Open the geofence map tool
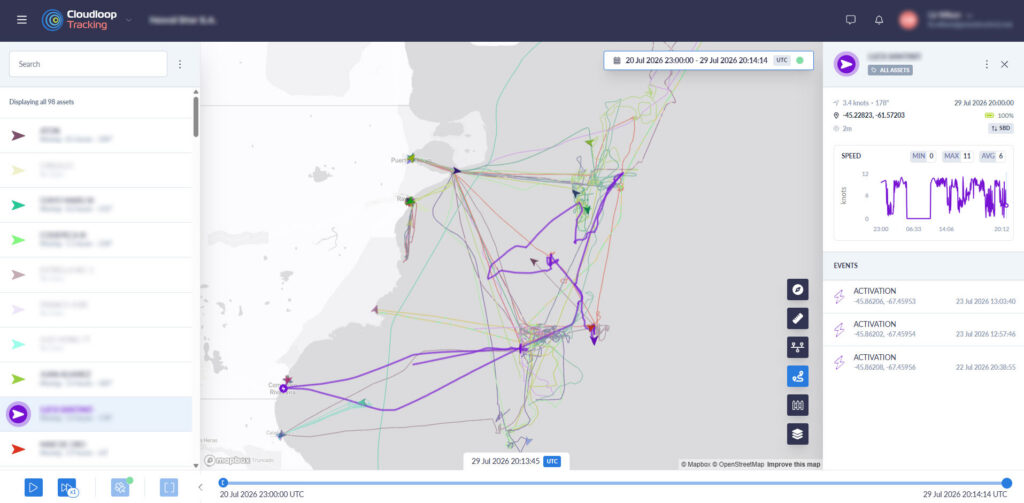Viewport: 1024px width, 503px height. (797, 405)
